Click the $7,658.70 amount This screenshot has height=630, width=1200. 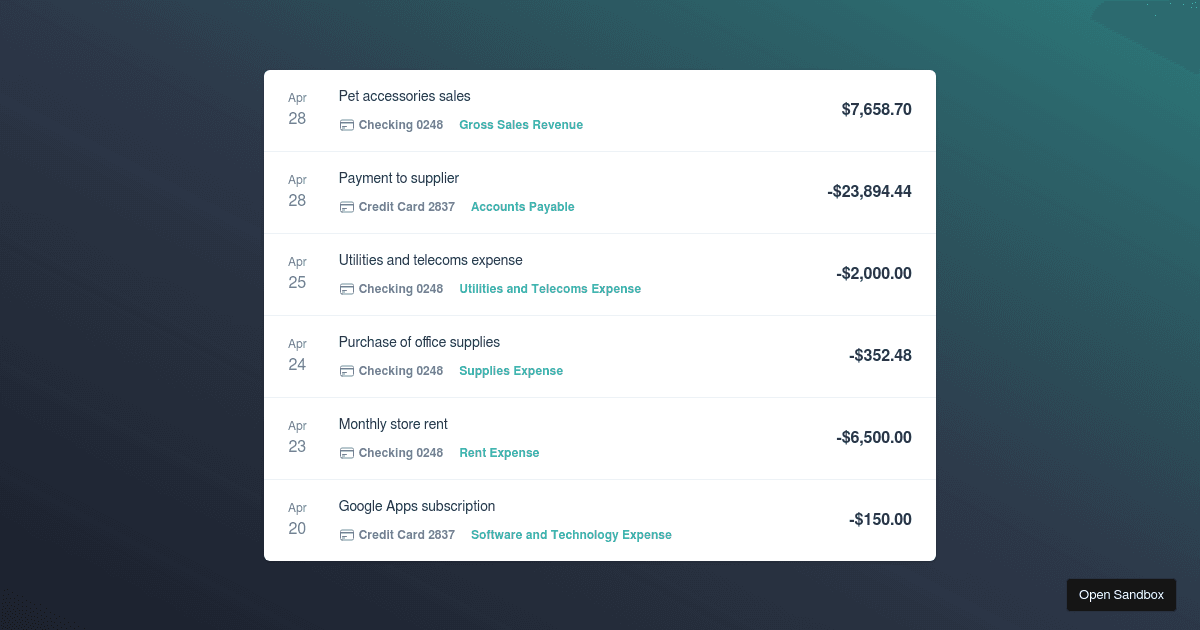(876, 110)
